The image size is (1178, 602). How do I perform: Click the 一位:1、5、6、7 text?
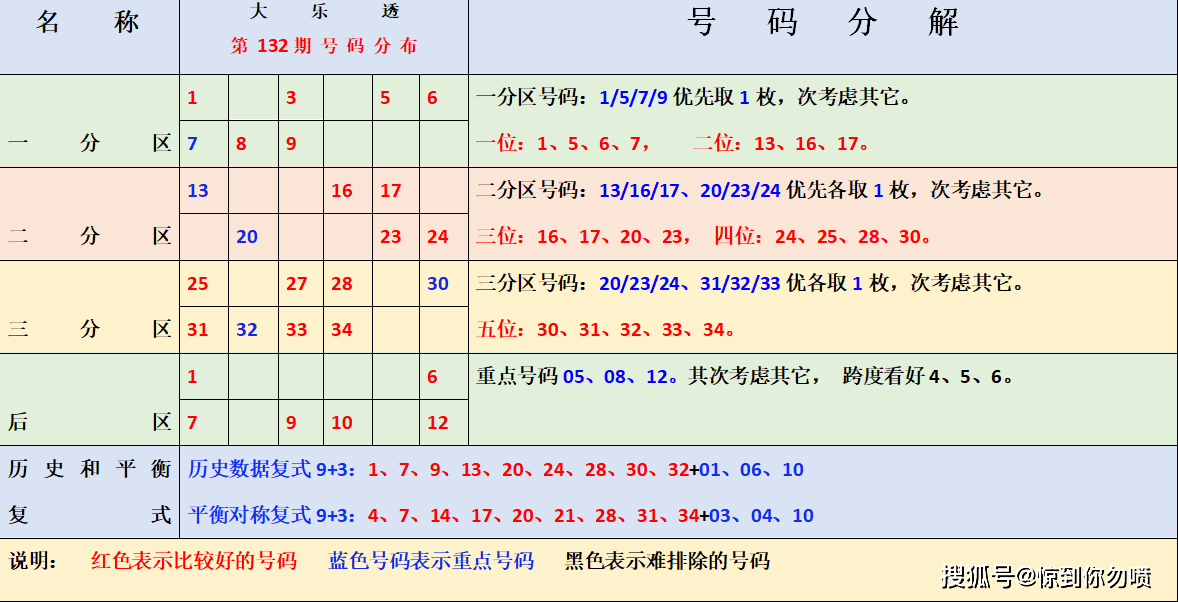[x=563, y=143]
